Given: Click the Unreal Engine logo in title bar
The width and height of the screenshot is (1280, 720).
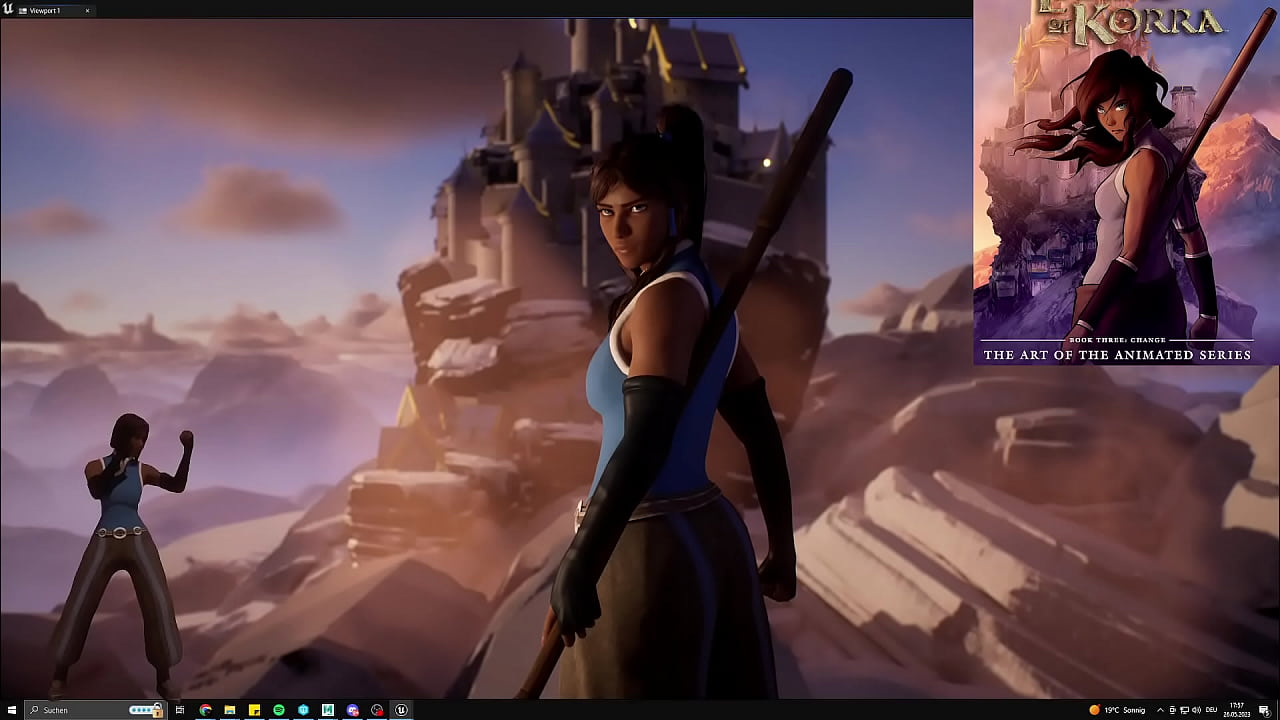Looking at the screenshot, I should 8,9.
